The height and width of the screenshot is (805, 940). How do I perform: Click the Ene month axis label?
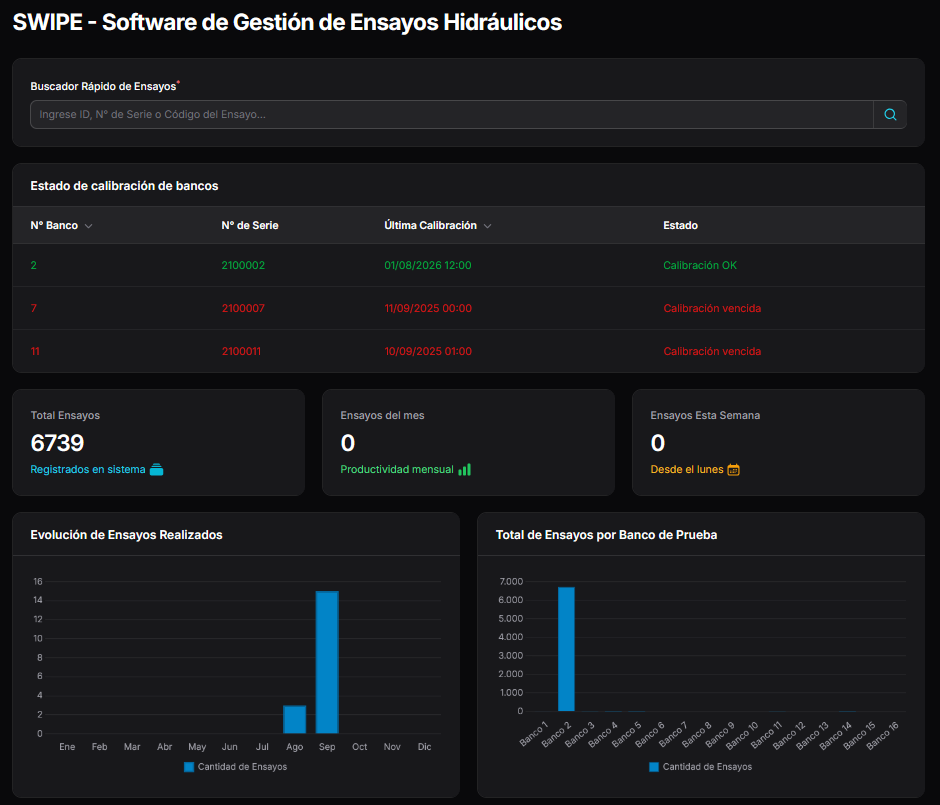67,747
